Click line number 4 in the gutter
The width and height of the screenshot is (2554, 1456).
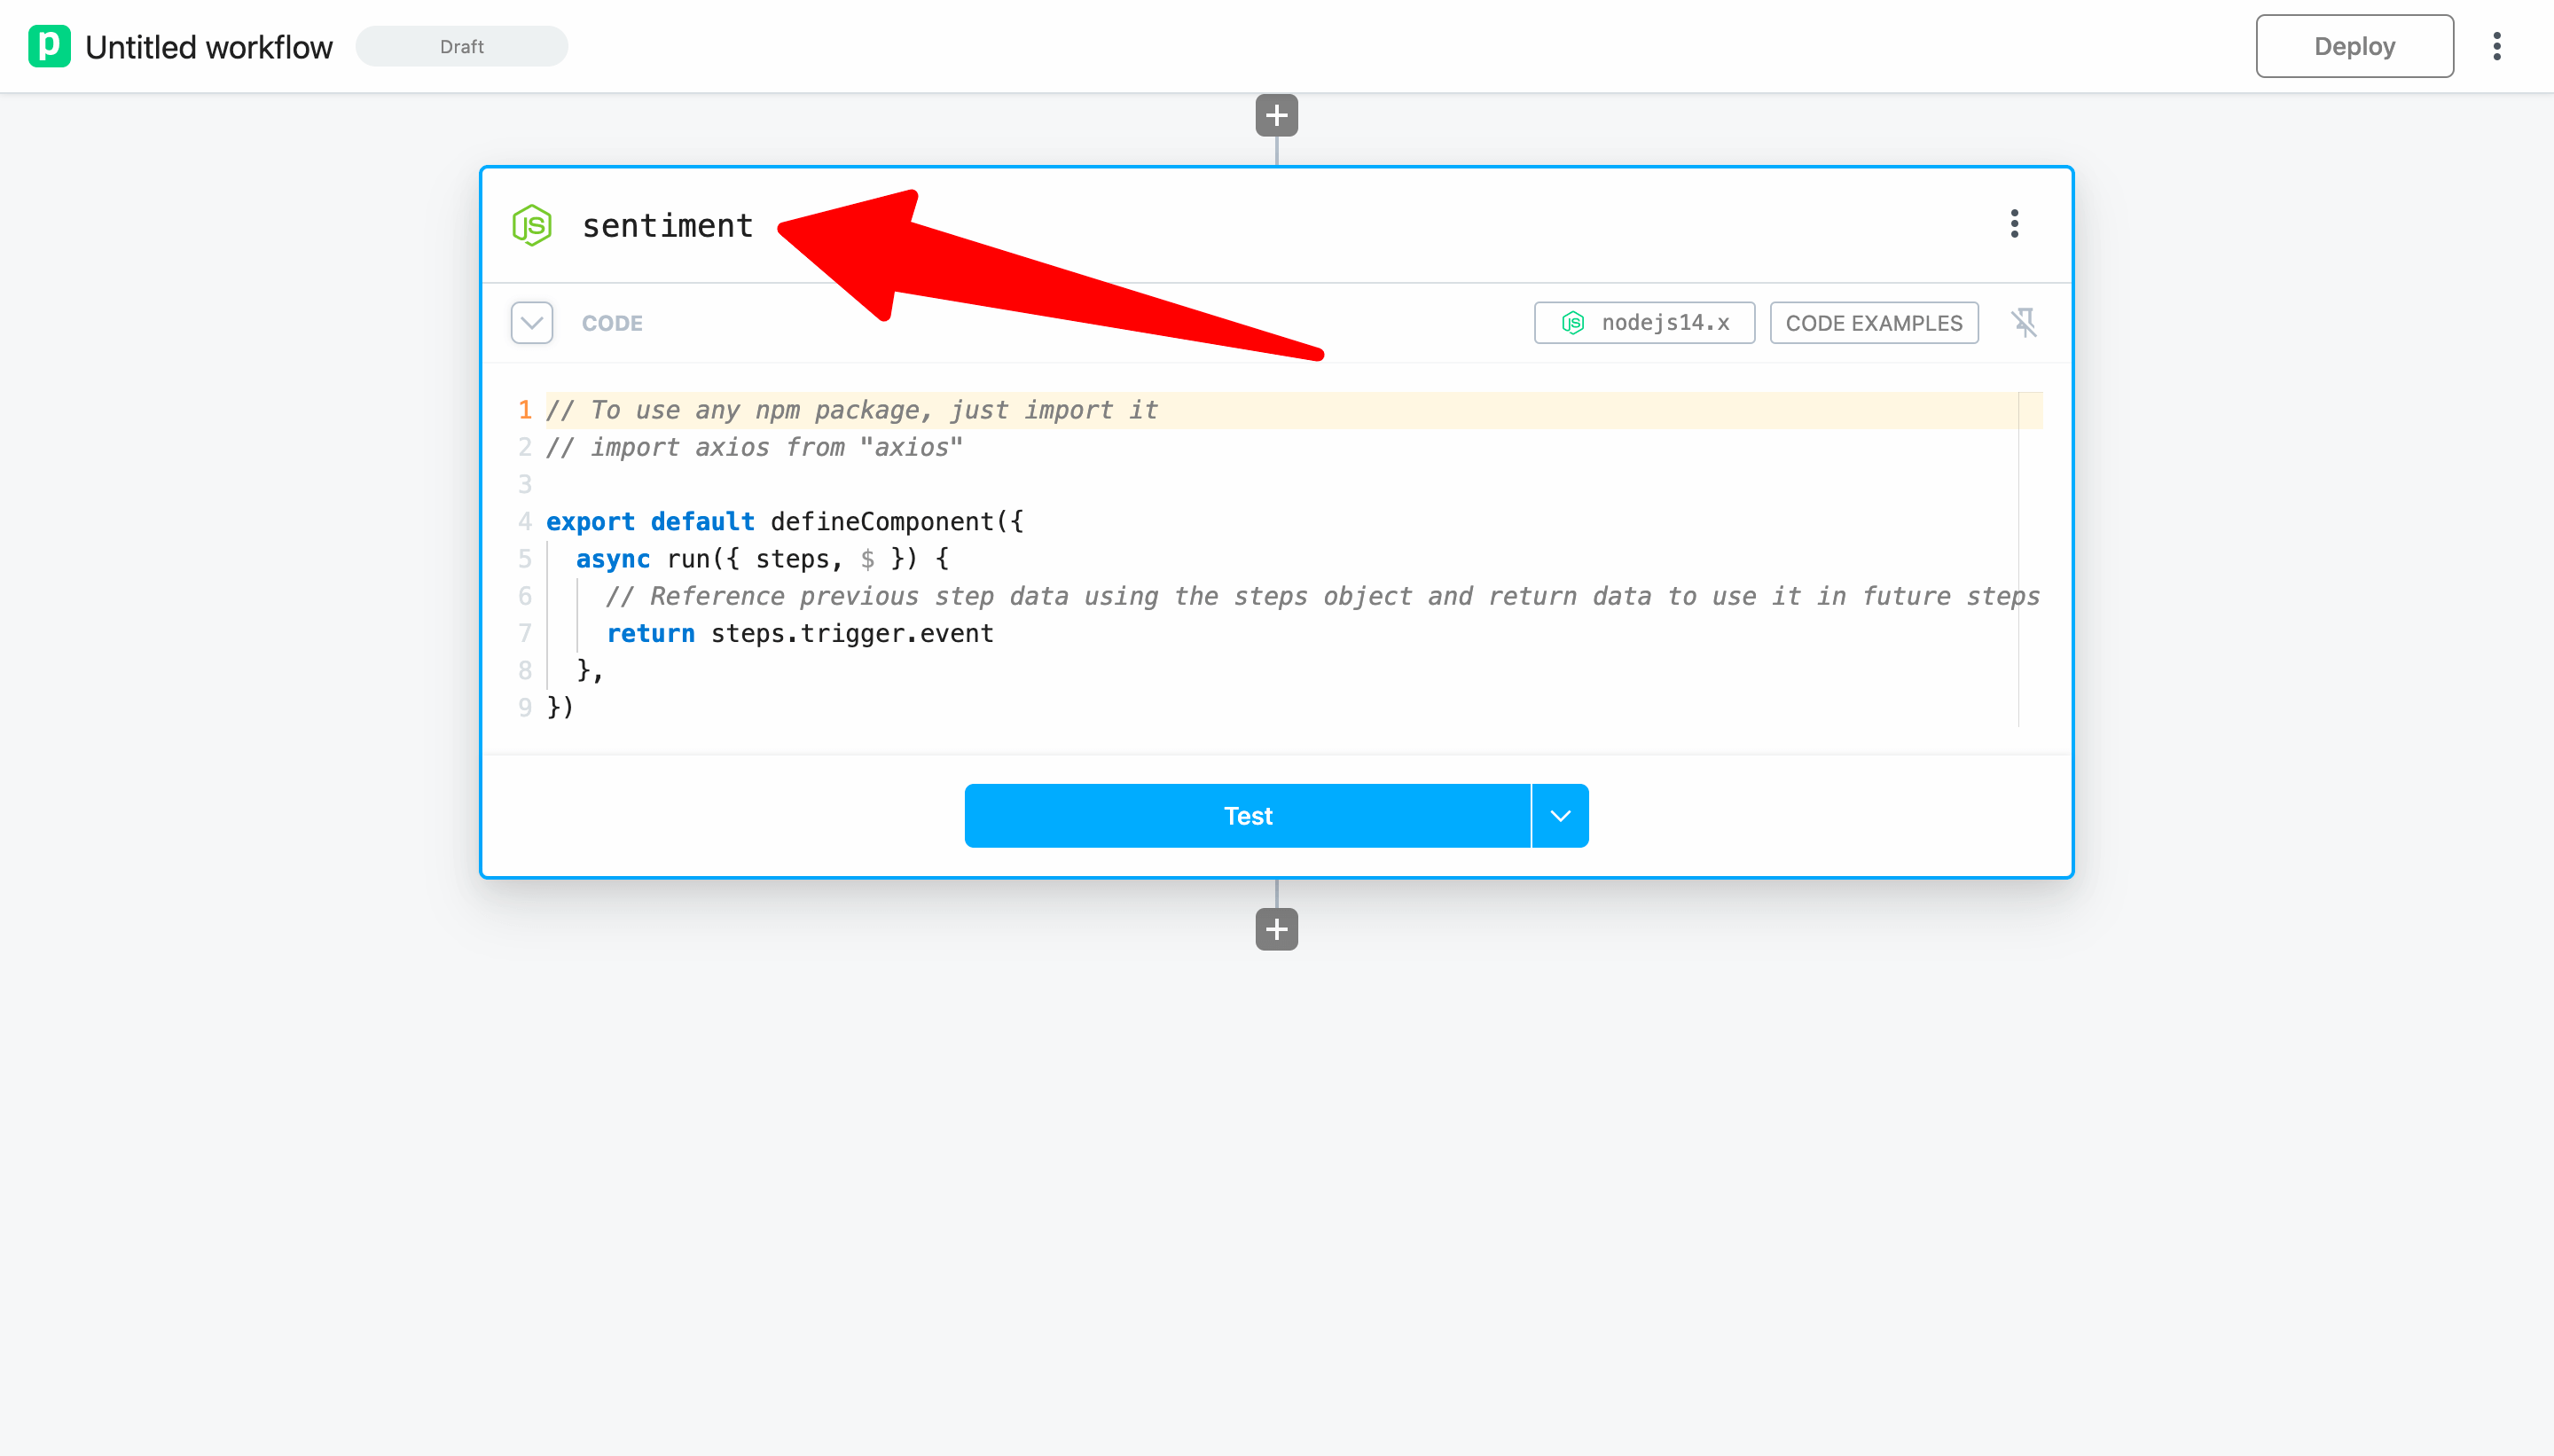(525, 522)
